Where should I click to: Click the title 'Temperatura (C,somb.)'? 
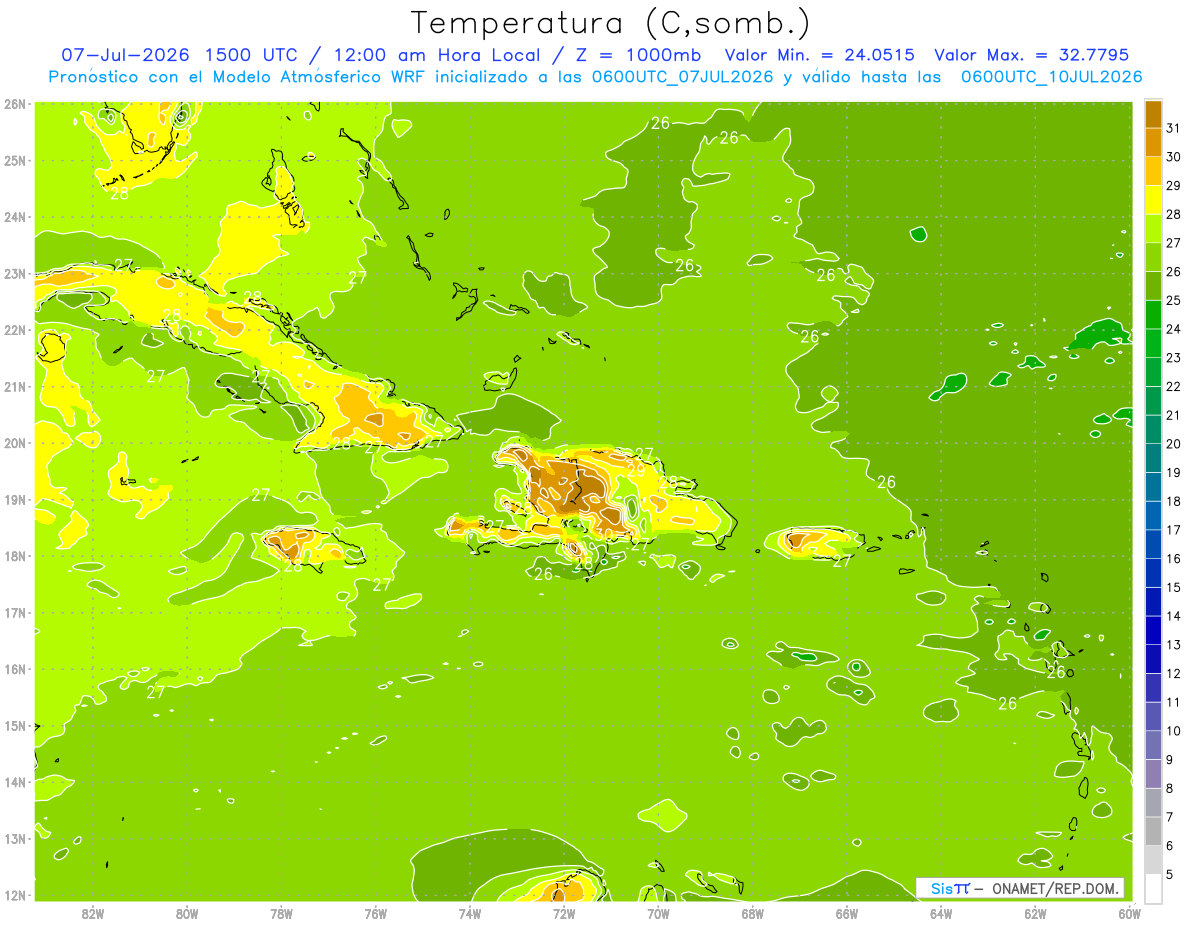[x=611, y=23]
